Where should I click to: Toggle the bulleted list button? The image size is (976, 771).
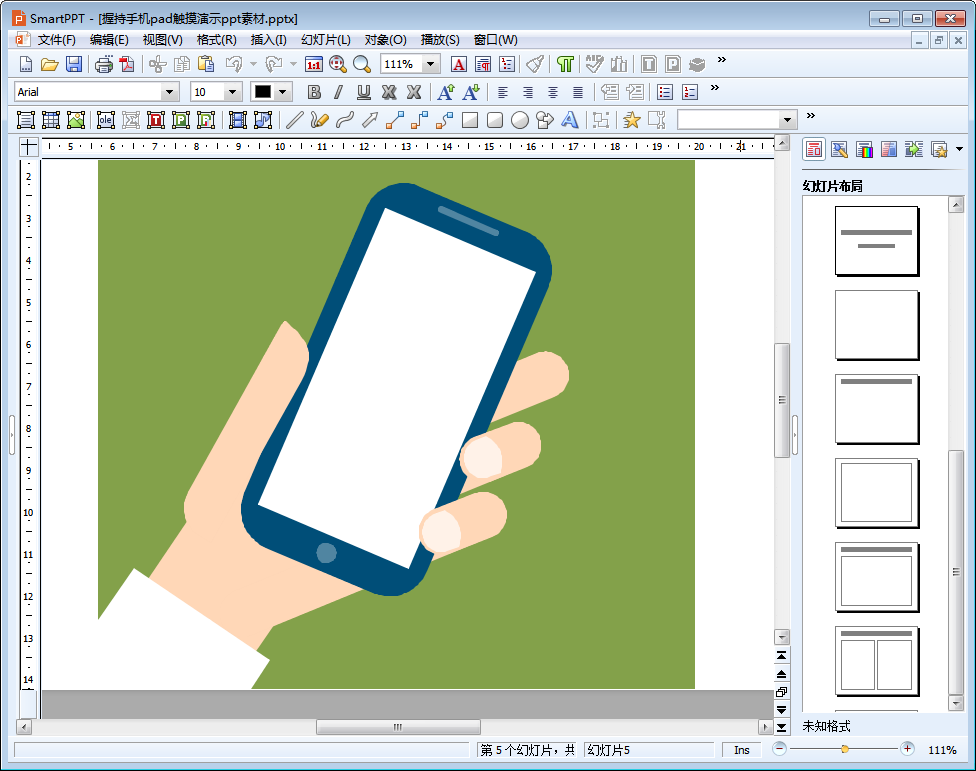[x=665, y=92]
